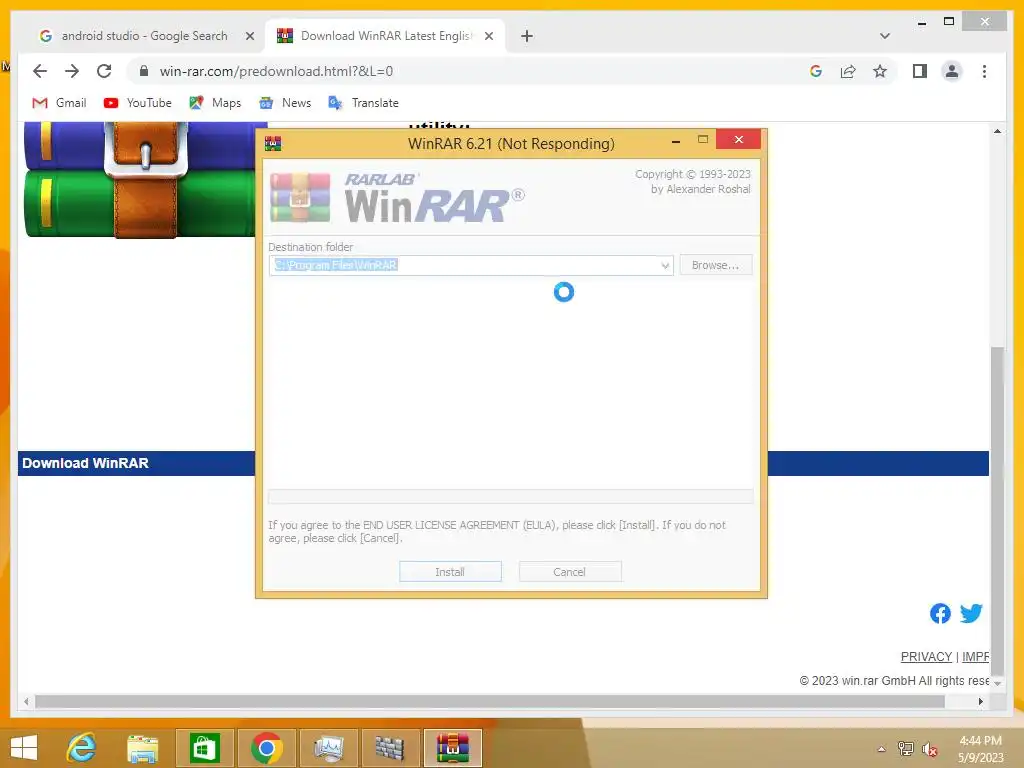
Task: Close the android studio search tab
Action: pyautogui.click(x=249, y=36)
